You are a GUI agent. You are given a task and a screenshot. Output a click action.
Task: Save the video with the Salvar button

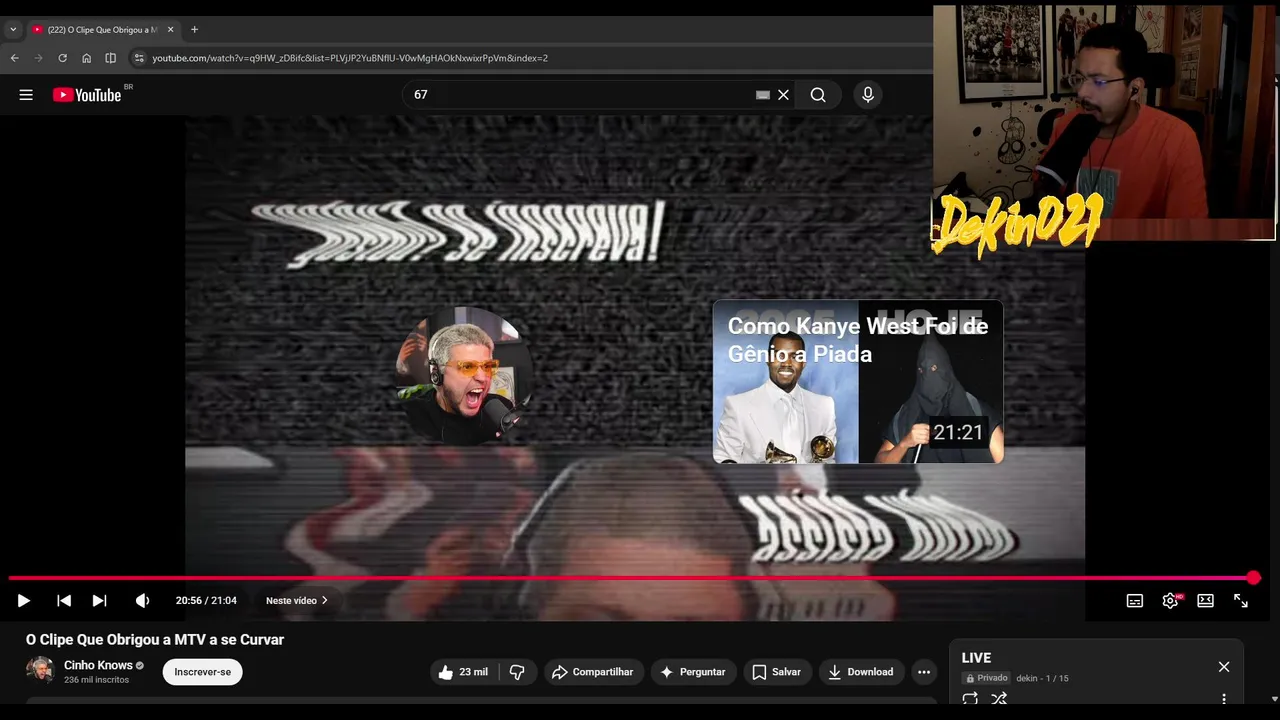pos(776,672)
